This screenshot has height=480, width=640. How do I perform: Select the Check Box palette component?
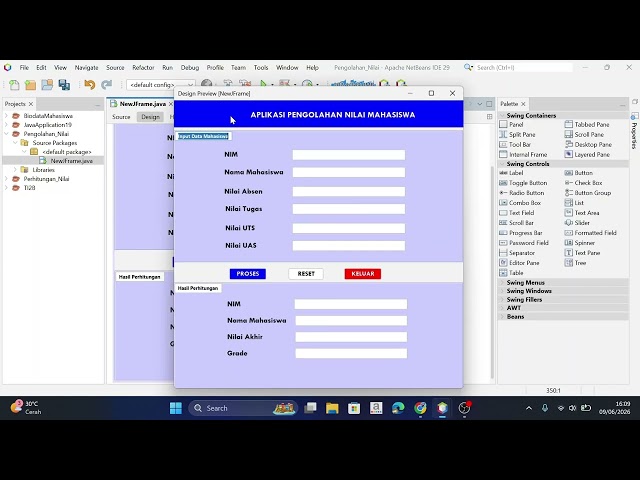click(x=584, y=183)
